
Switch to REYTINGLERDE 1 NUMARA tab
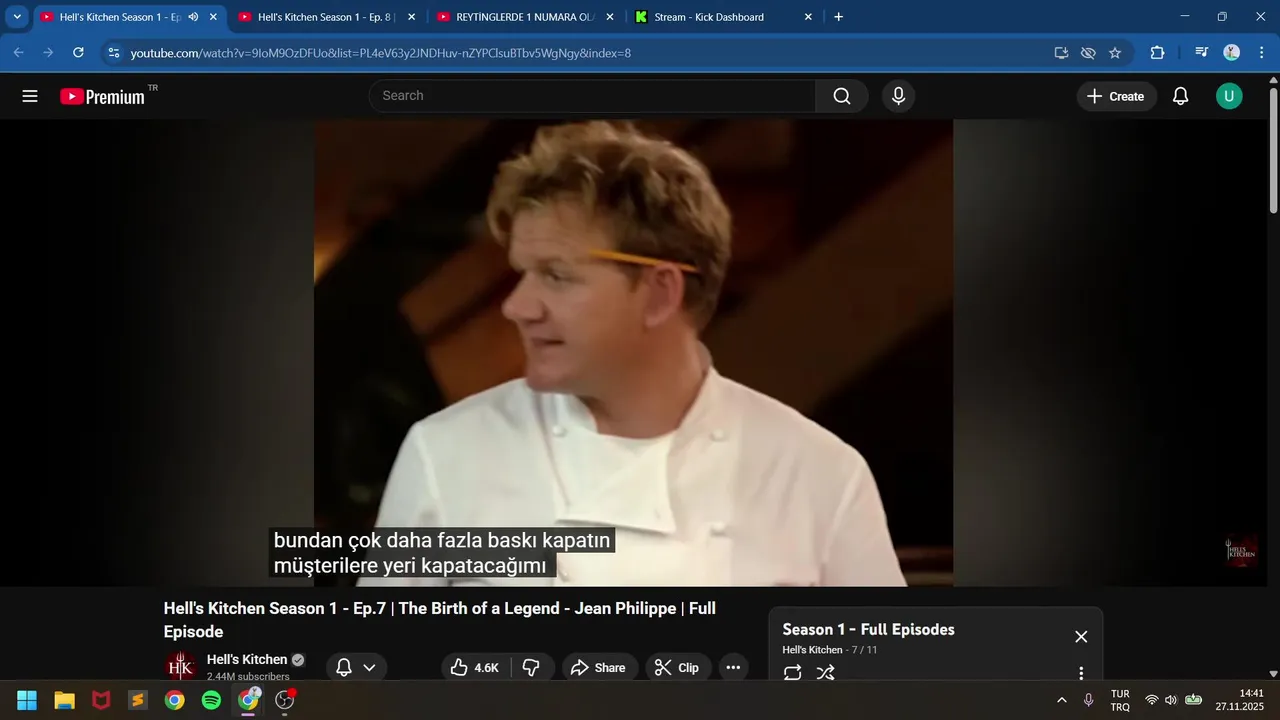(x=525, y=17)
